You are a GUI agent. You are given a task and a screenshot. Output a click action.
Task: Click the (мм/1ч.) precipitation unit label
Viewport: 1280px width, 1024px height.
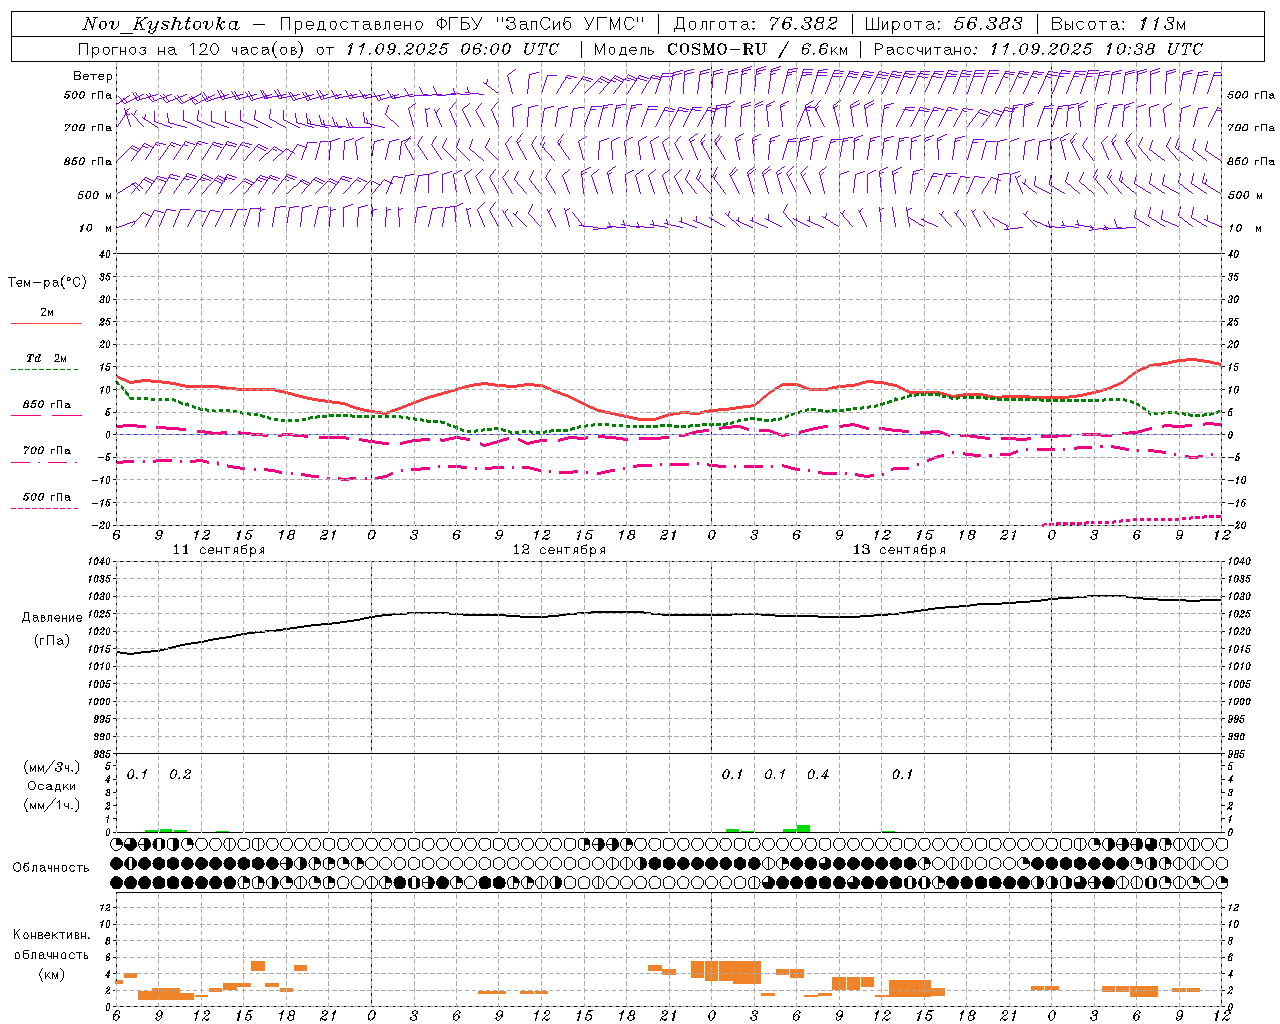52,805
